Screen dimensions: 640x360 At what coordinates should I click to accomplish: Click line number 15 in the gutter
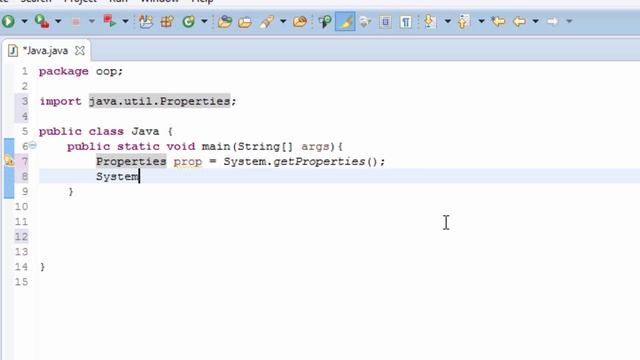(21, 282)
